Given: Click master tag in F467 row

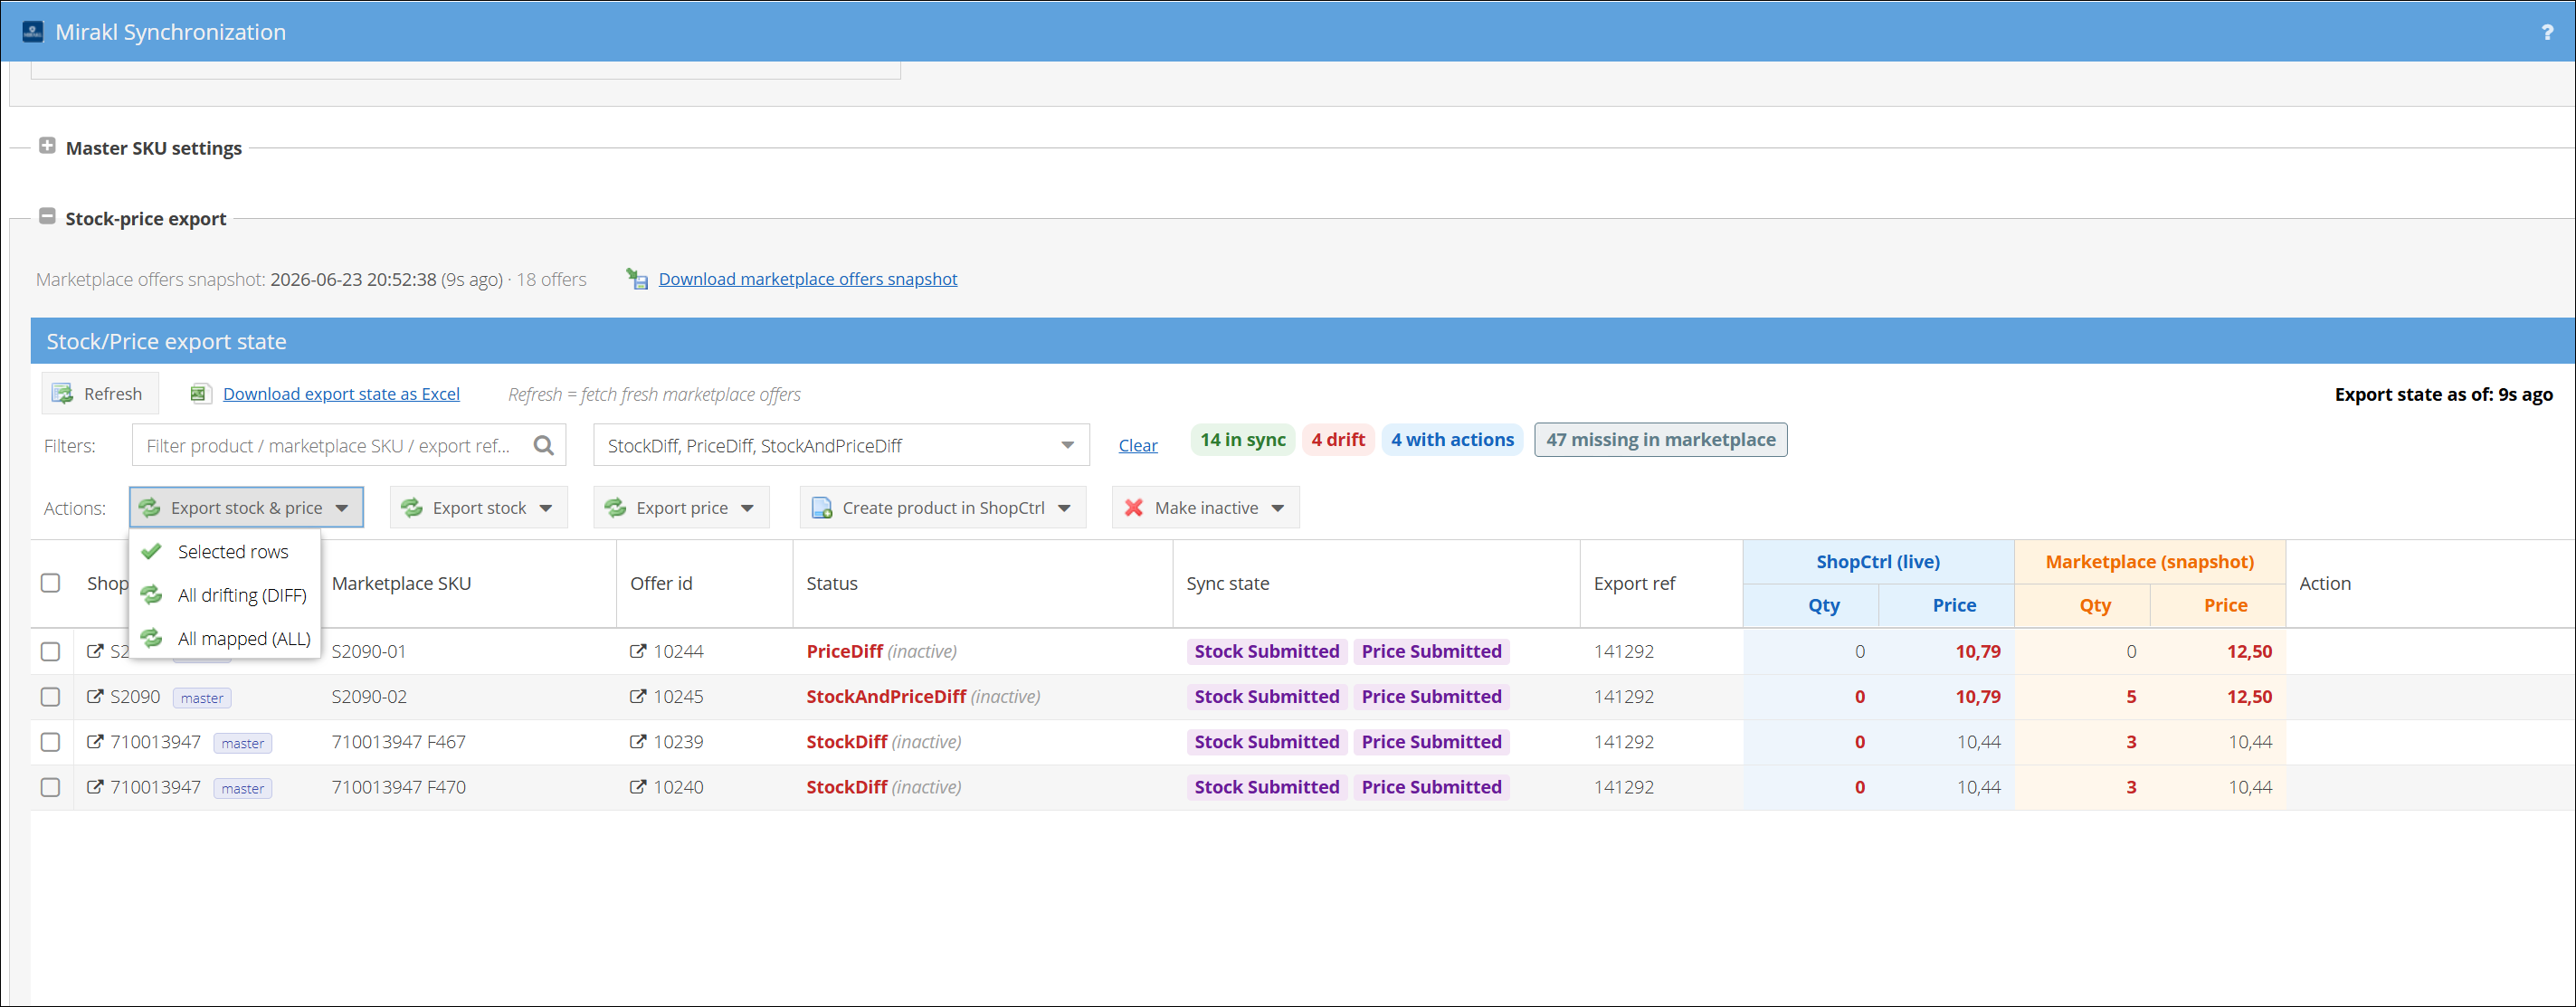Looking at the screenshot, I should pyautogui.click(x=243, y=743).
